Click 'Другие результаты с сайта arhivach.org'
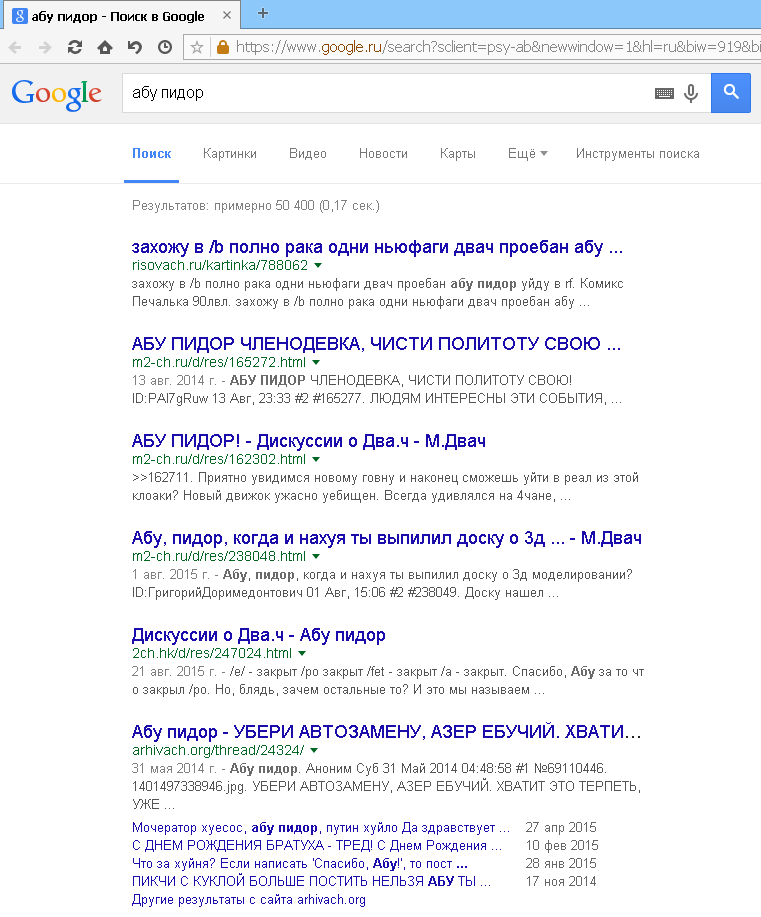 click(249, 900)
